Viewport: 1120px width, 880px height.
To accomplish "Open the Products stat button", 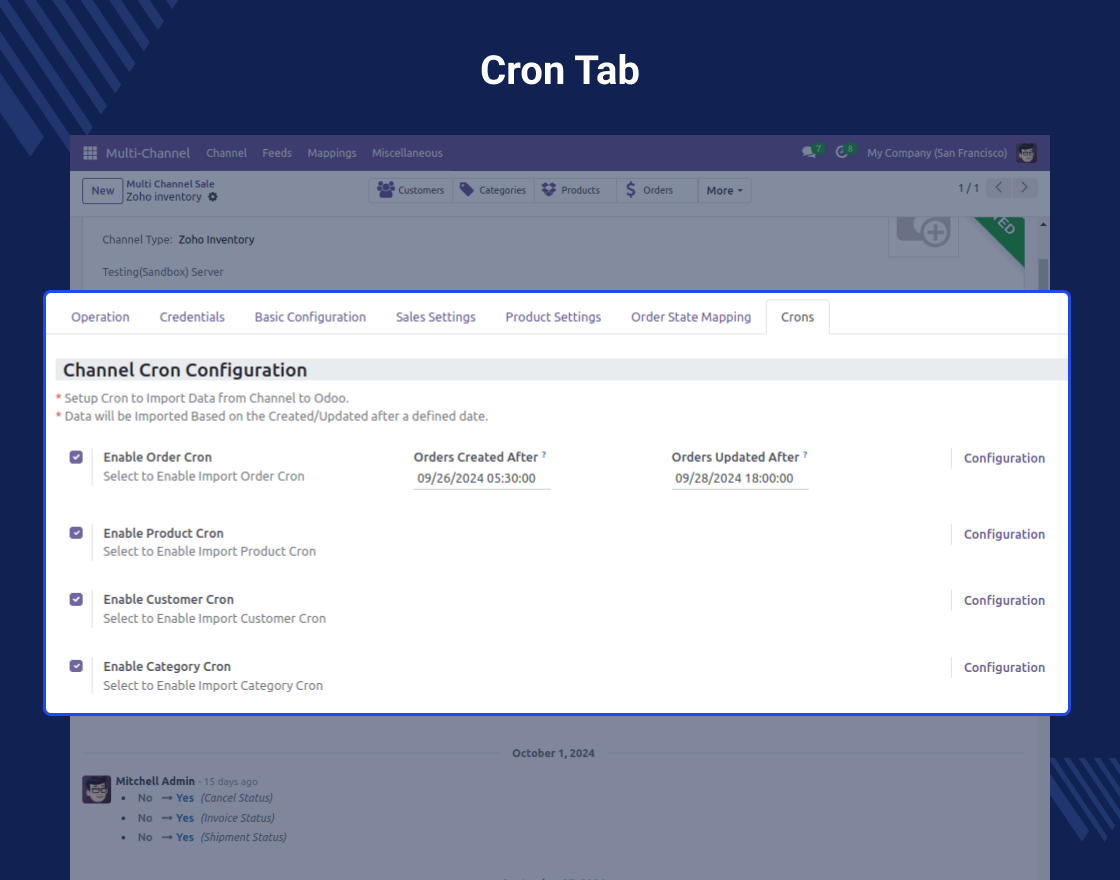I will click(575, 190).
